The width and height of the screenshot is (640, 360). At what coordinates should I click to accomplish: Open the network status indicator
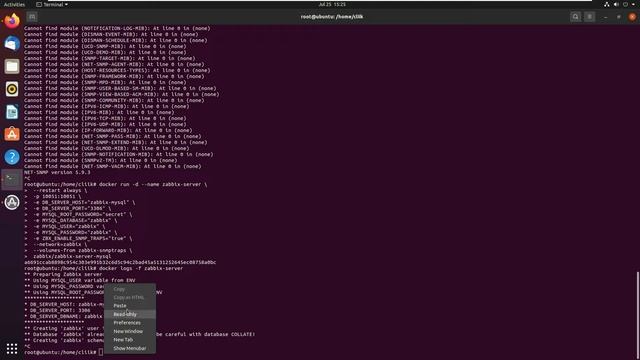click(x=607, y=4)
